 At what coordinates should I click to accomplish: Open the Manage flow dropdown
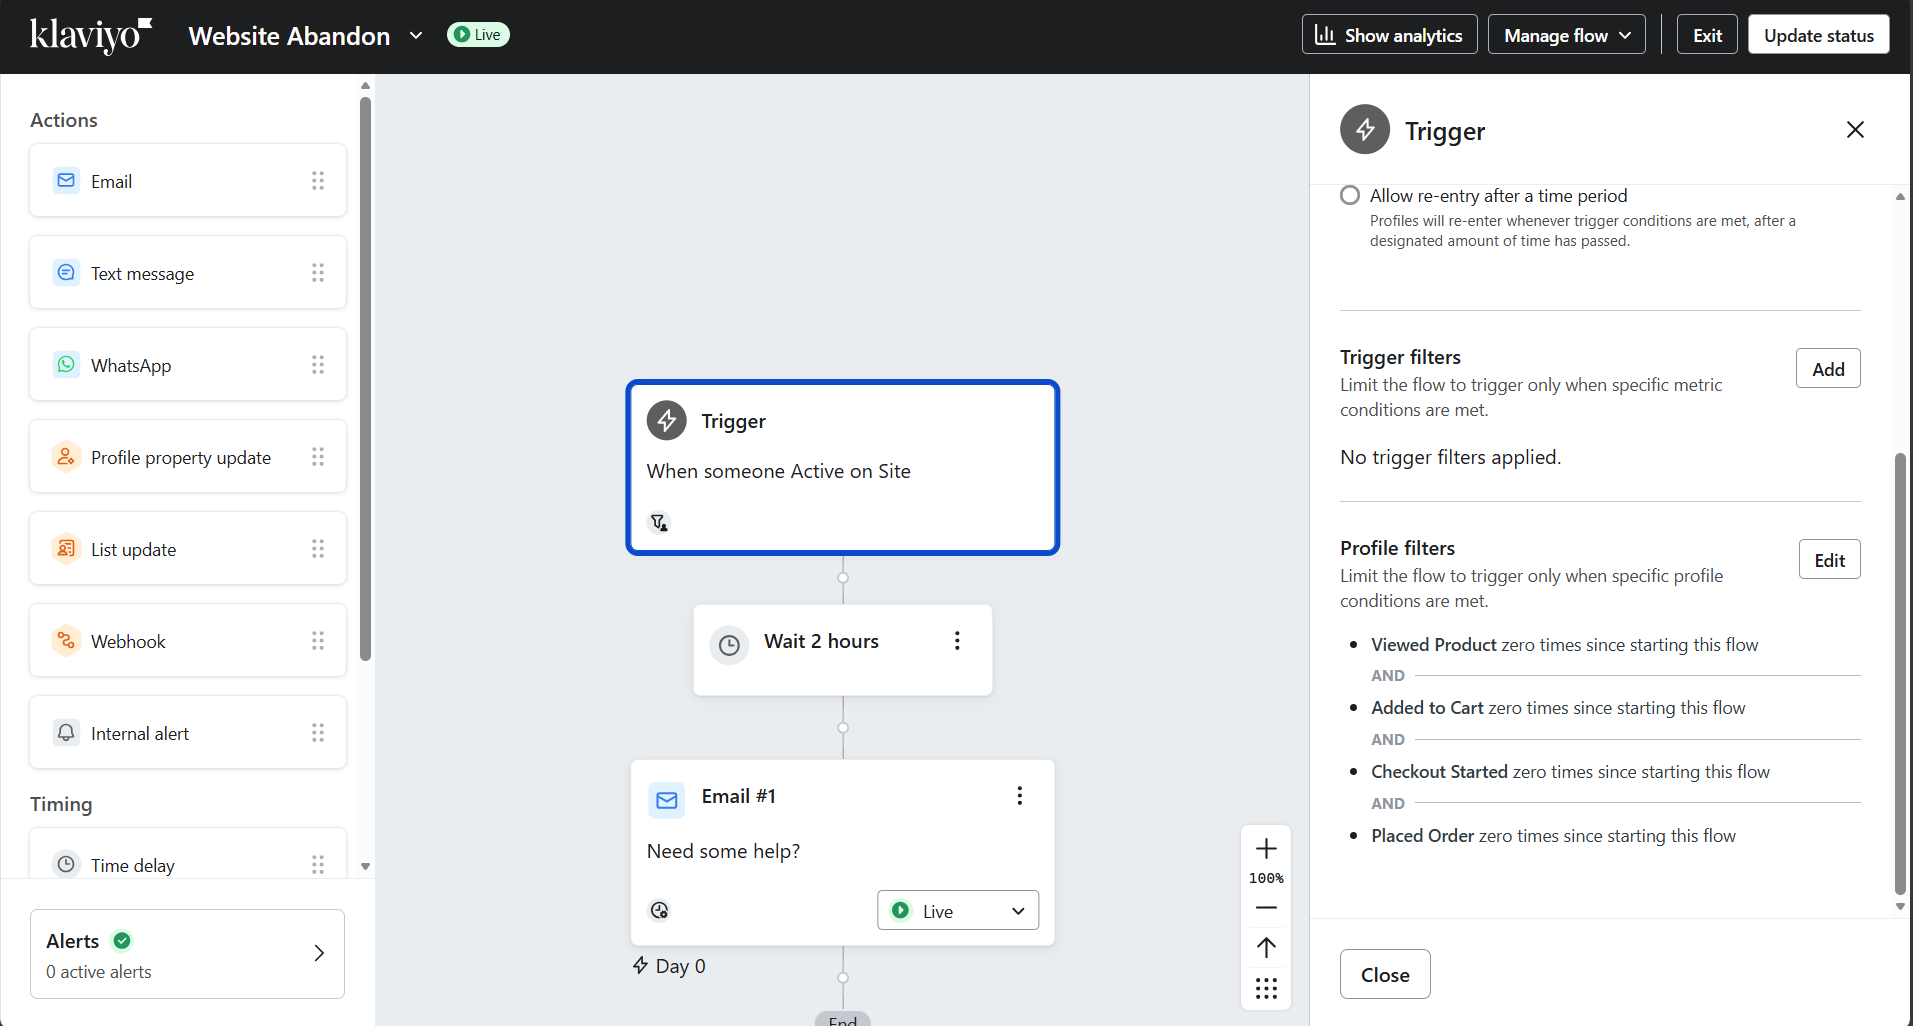click(x=1565, y=34)
